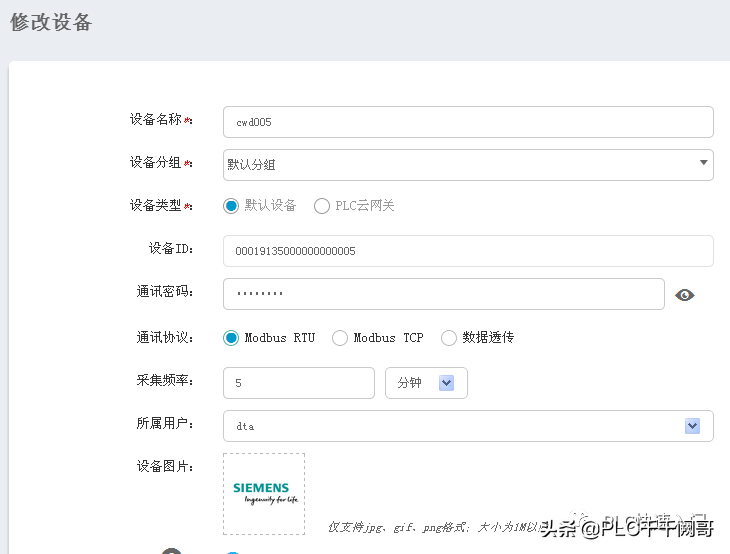Image resolution: width=730 pixels, height=554 pixels.
Task: Click the Siemens device image thumbnail
Action: [x=264, y=494]
